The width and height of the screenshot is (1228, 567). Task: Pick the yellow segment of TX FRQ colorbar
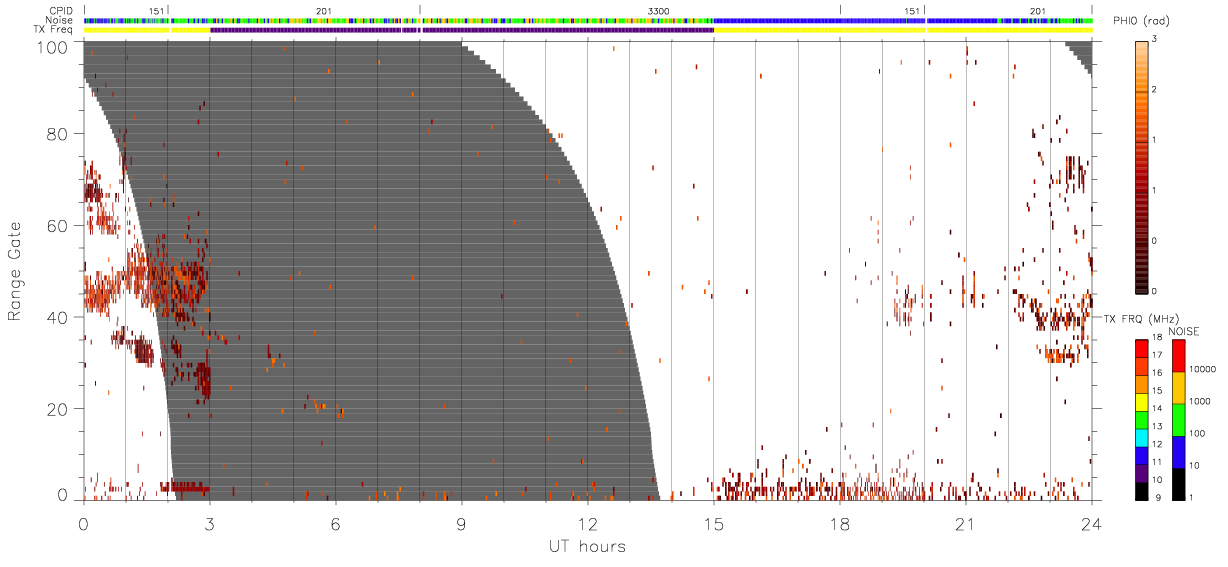pyautogui.click(x=1142, y=402)
